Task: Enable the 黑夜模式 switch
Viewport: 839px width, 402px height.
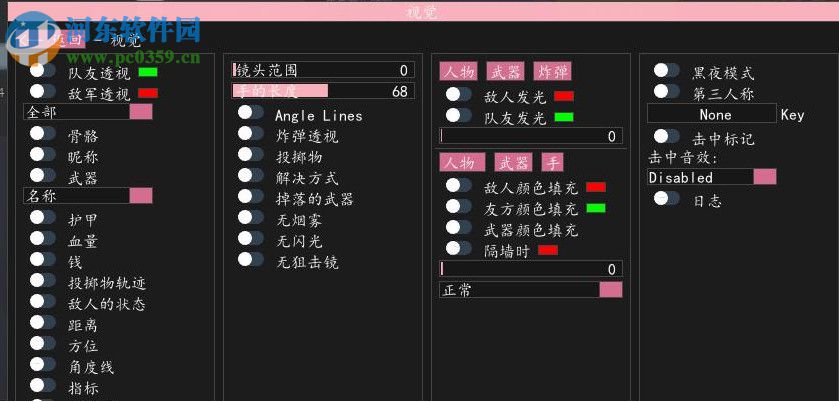Action: pyautogui.click(x=667, y=70)
